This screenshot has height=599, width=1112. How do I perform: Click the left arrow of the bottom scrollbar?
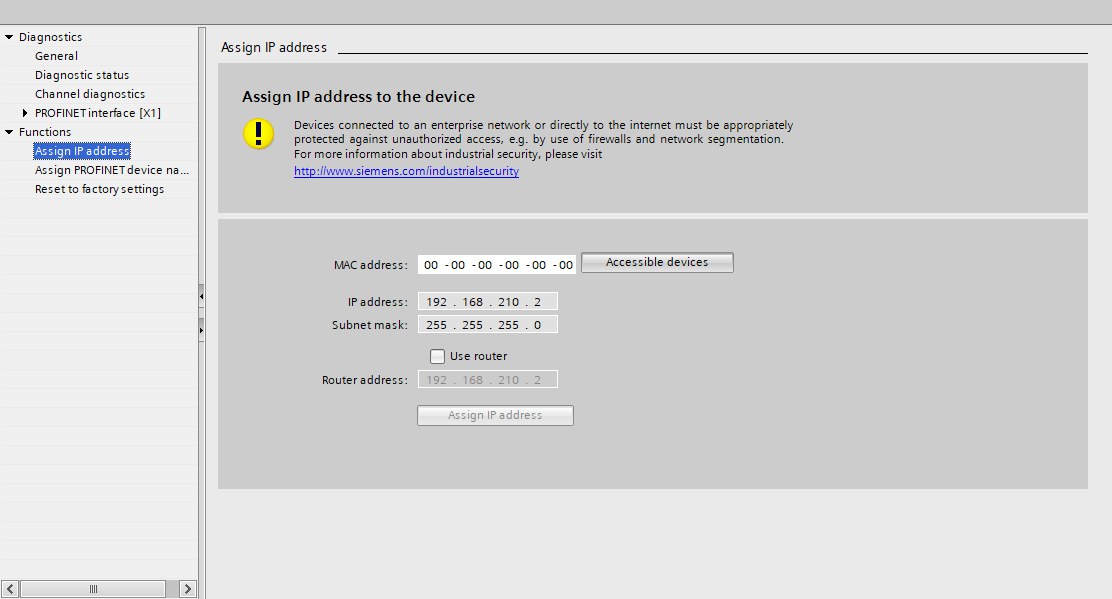tap(9, 588)
